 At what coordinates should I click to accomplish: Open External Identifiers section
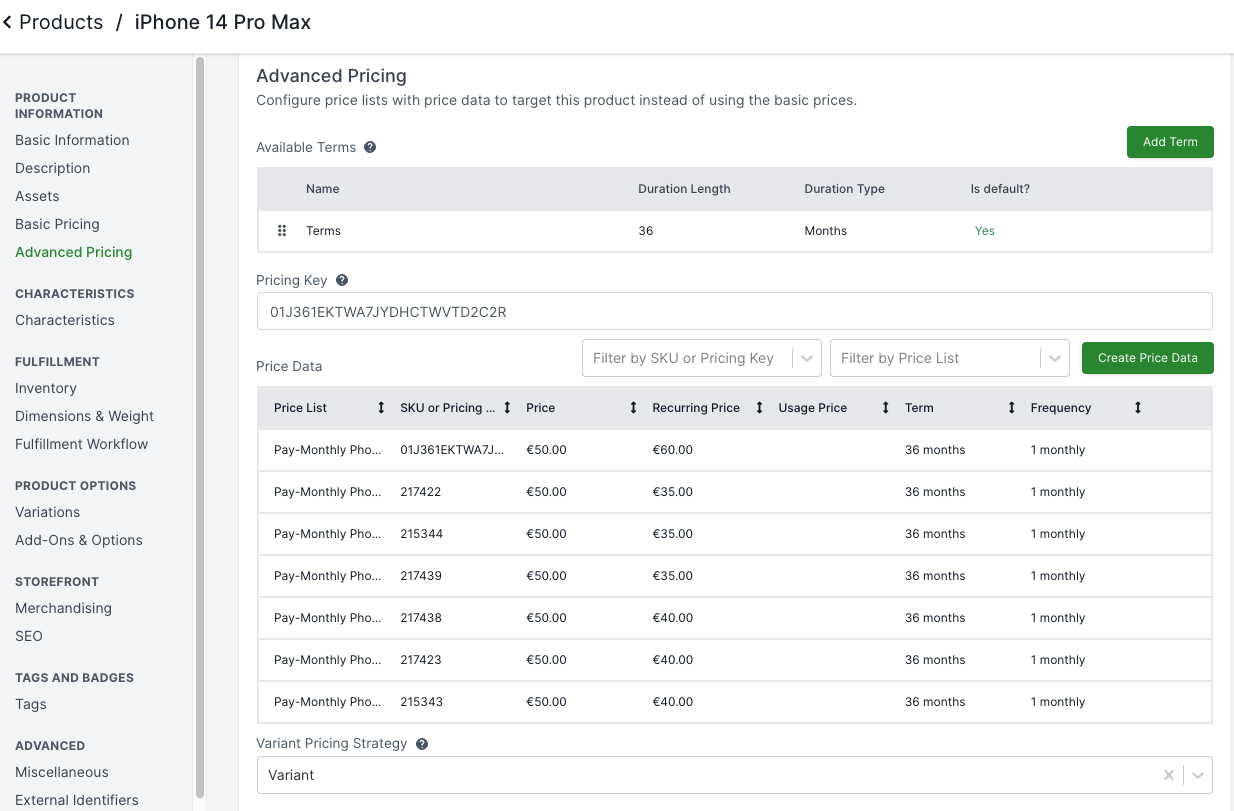click(x=77, y=800)
